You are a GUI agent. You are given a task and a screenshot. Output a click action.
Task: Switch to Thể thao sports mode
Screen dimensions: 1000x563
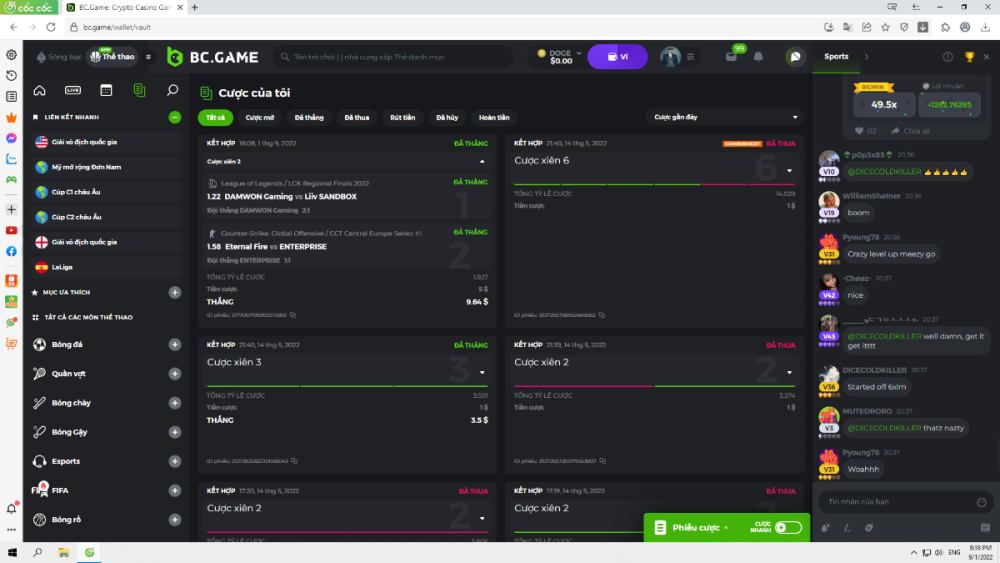coord(112,57)
